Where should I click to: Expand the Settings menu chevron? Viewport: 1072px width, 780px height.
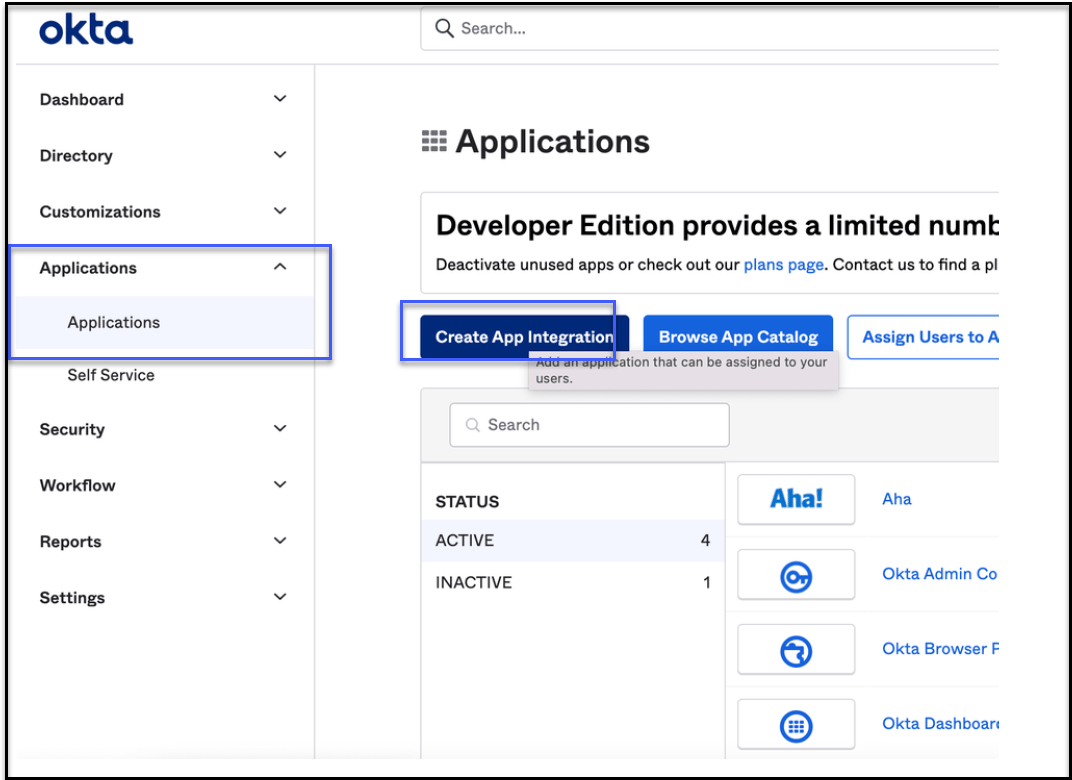click(280, 596)
